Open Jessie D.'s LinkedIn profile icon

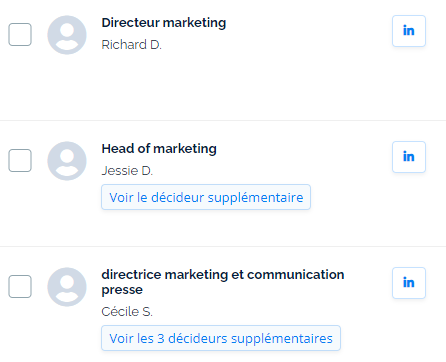click(409, 157)
